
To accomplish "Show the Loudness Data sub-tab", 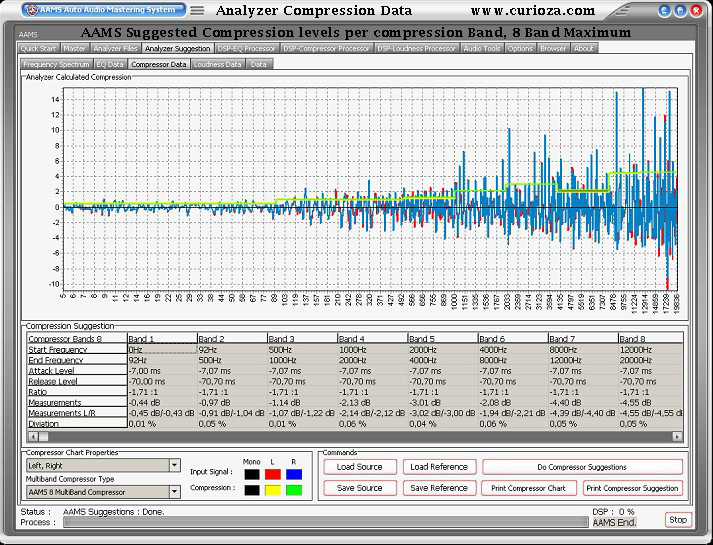I will click(x=217, y=64).
